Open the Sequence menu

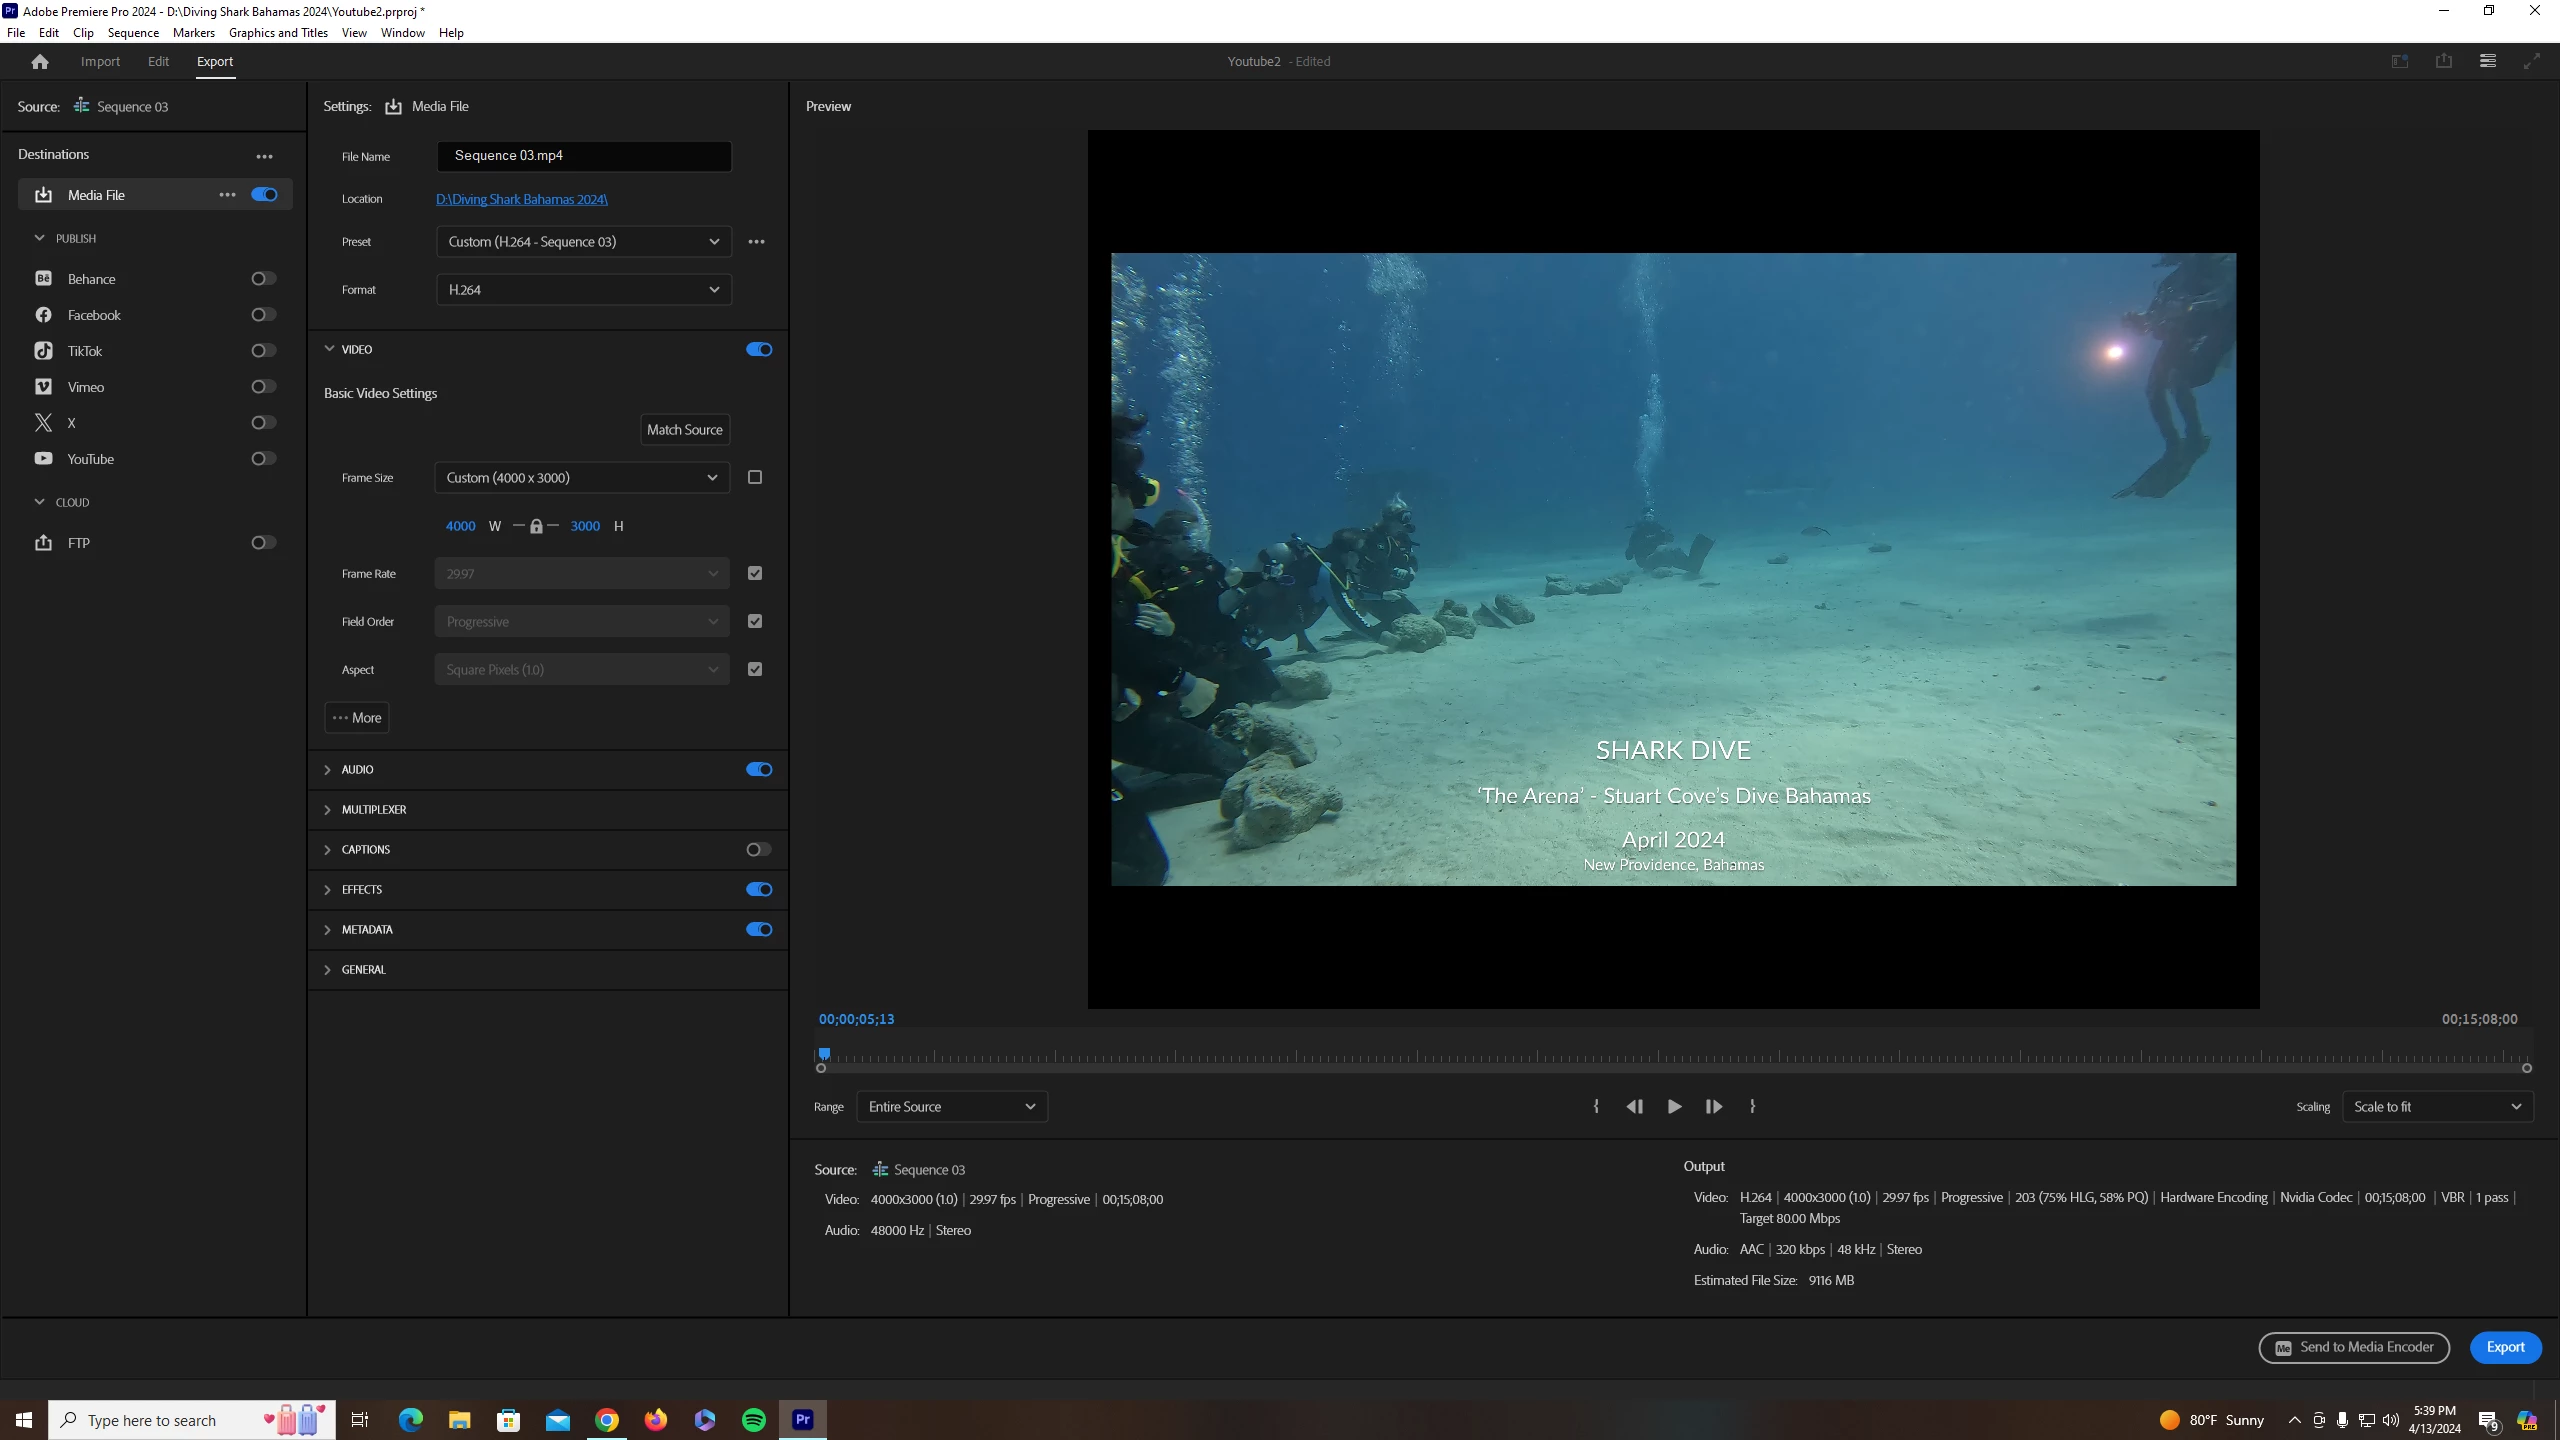(x=133, y=33)
